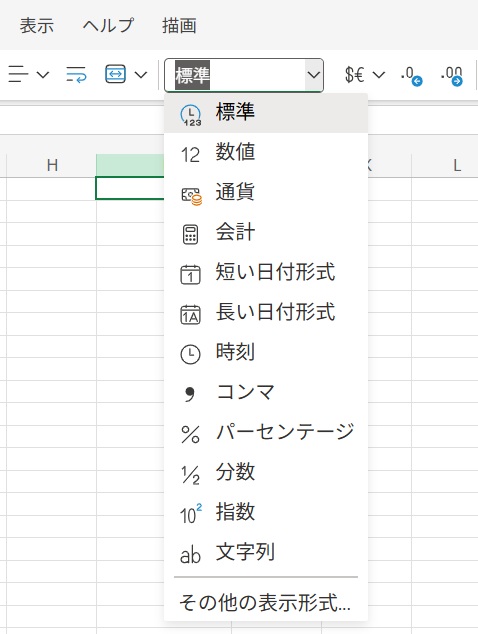
Task: Click the 12 icon beside 数値
Action: 190,155
